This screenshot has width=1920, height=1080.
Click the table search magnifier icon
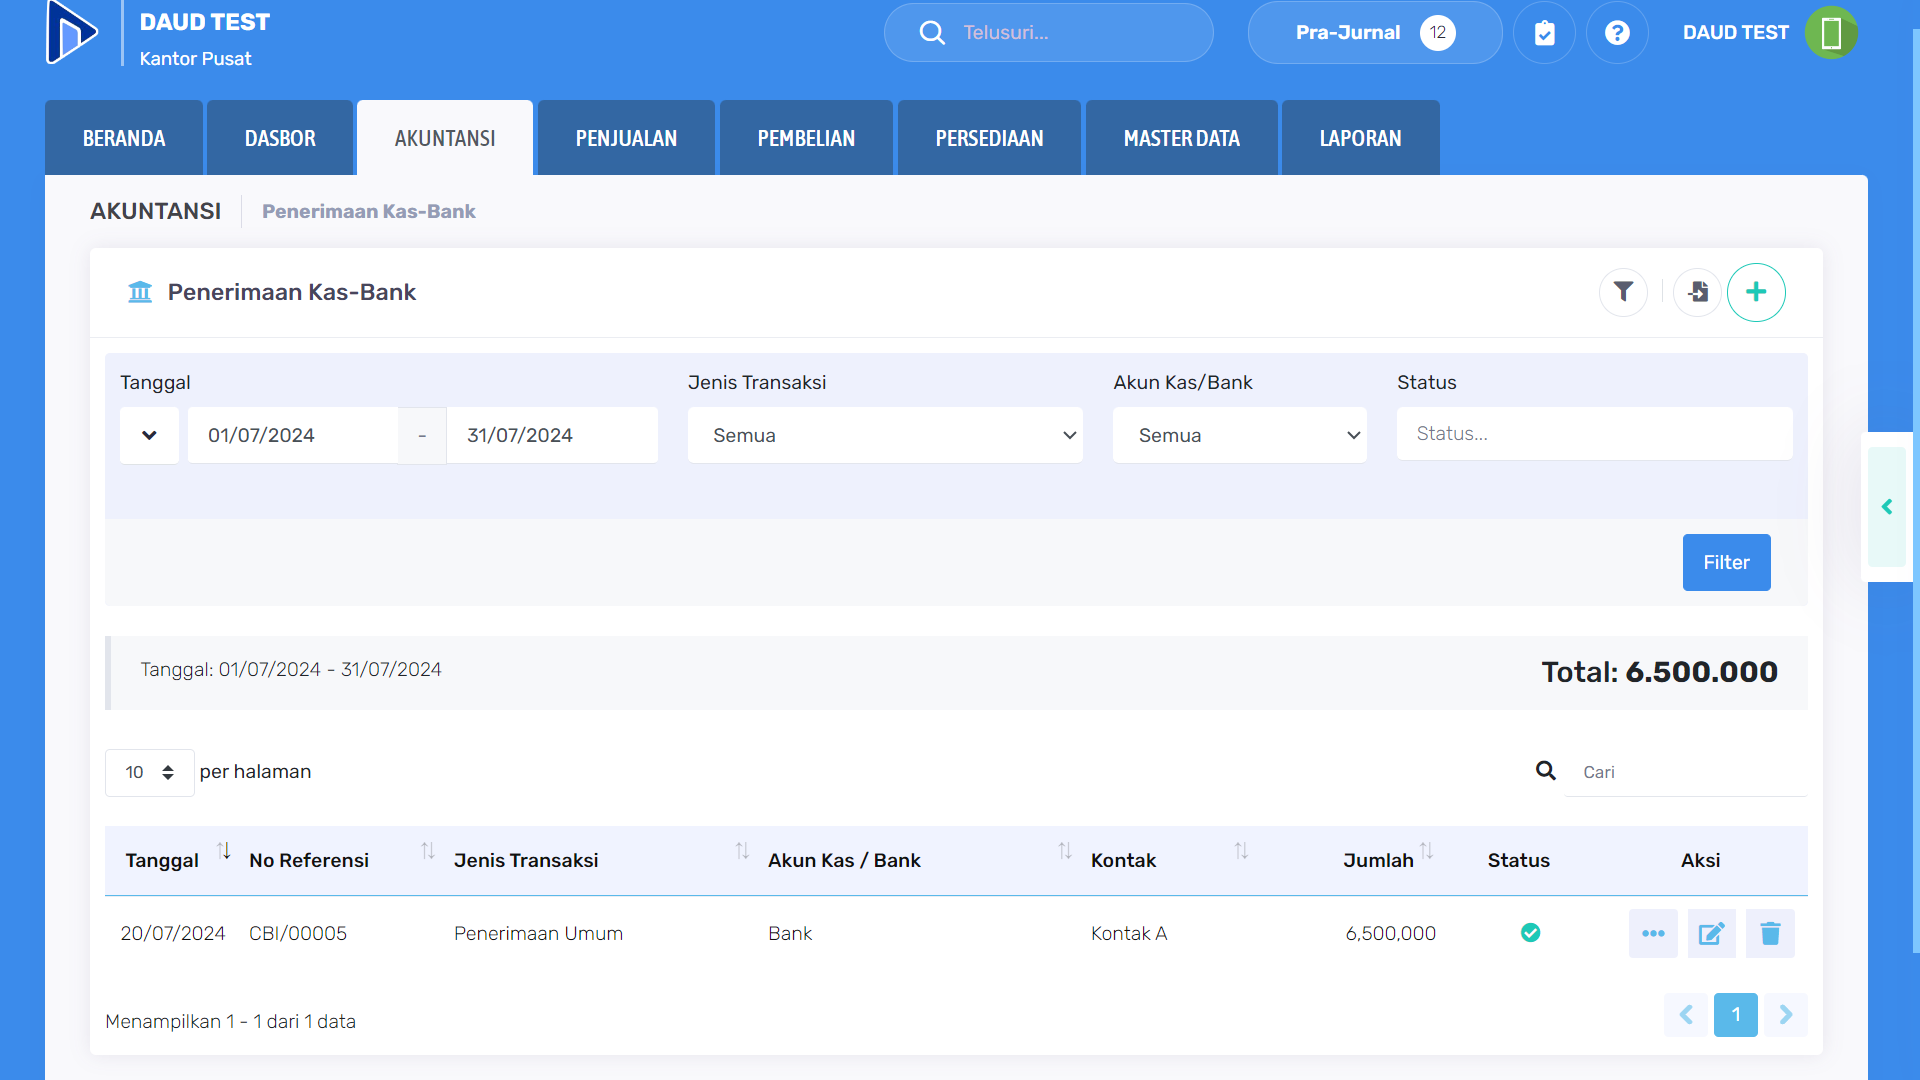point(1546,771)
